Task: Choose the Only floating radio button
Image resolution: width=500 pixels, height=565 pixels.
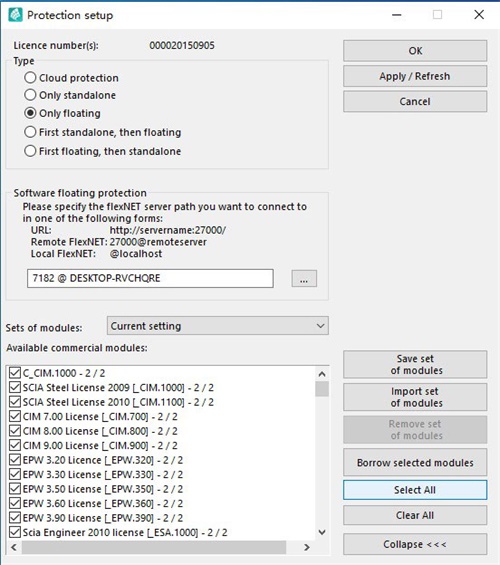Action: coord(30,113)
